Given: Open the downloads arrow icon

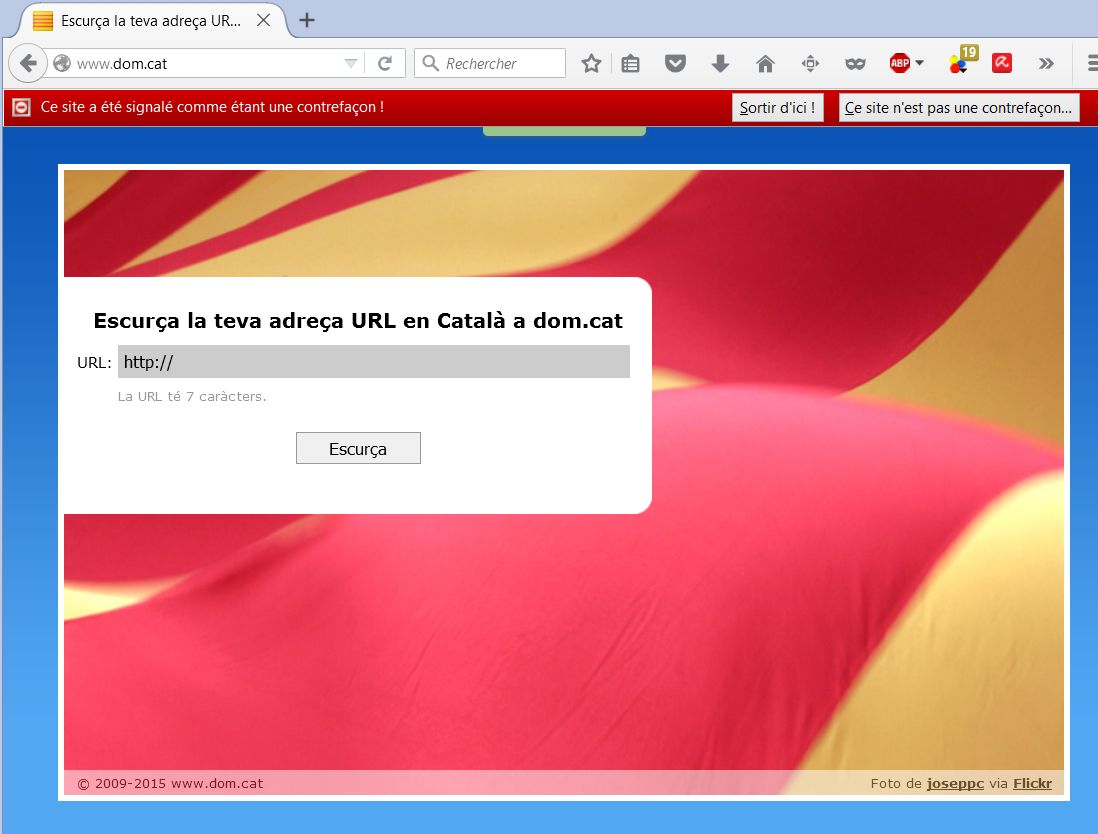Looking at the screenshot, I should coord(720,64).
